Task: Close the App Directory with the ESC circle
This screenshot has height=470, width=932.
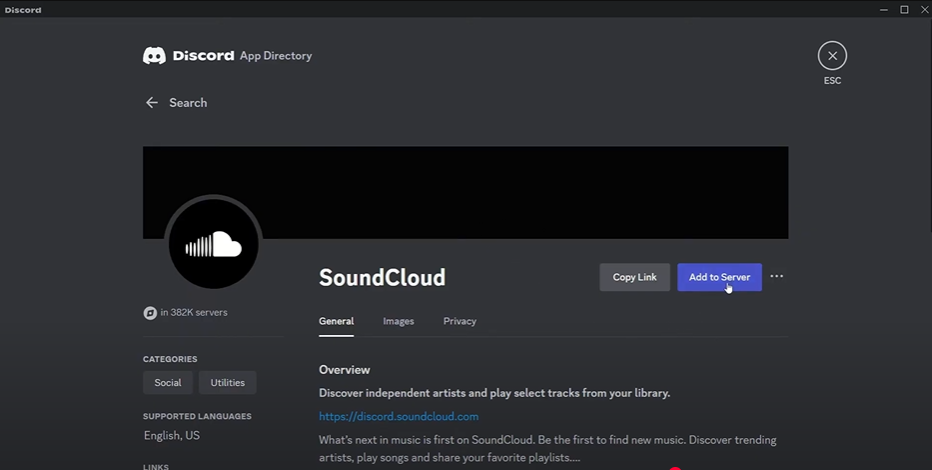Action: (832, 56)
